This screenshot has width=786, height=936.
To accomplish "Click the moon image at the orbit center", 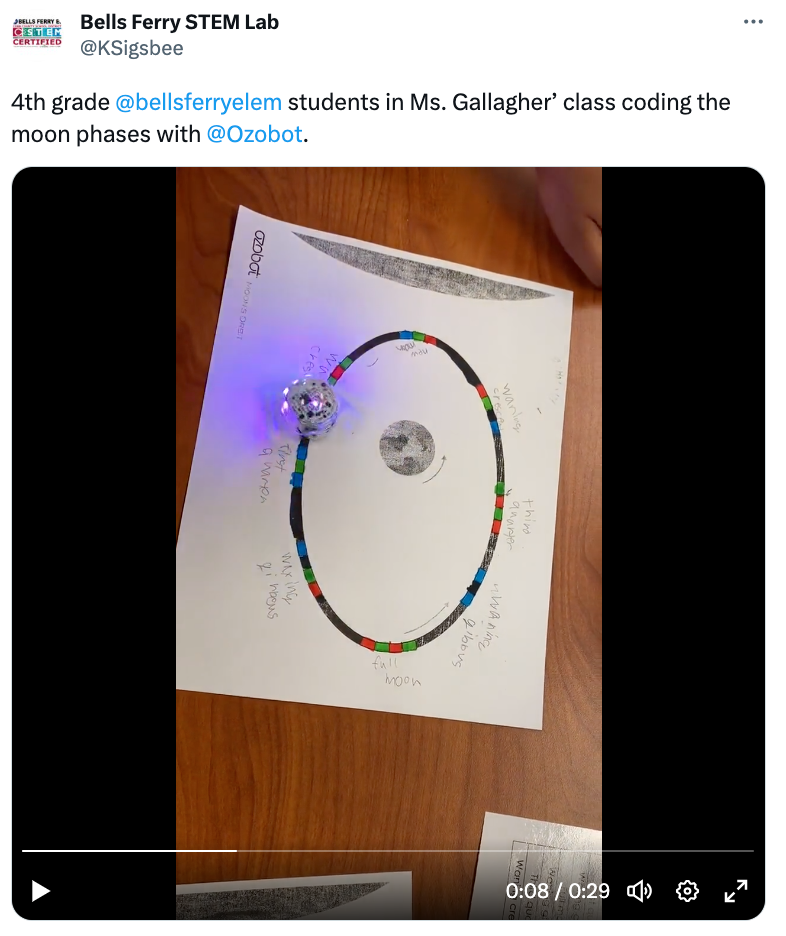I will coord(407,448).
